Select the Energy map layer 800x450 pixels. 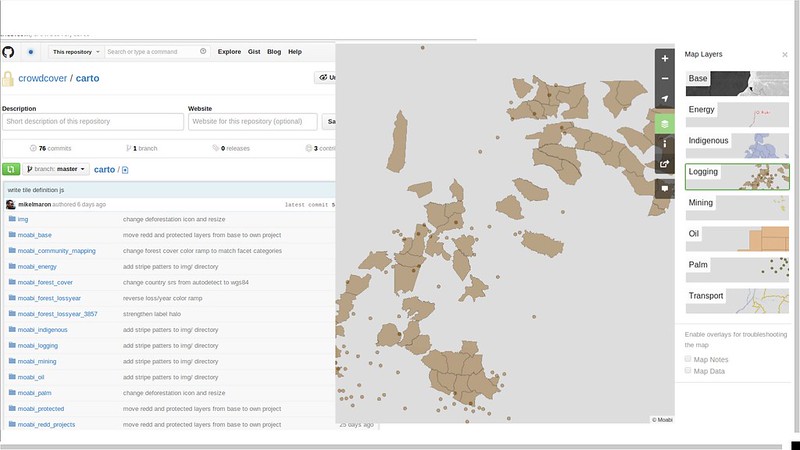click(737, 115)
